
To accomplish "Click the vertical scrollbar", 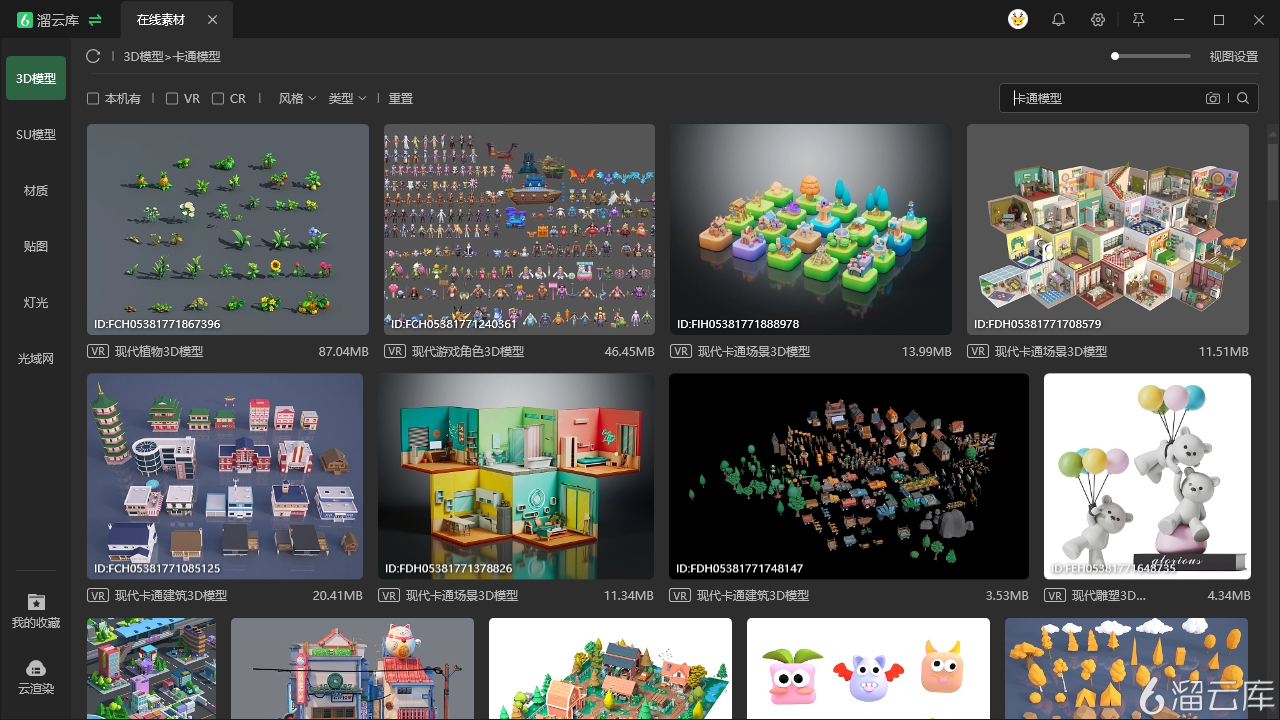I will (1273, 171).
